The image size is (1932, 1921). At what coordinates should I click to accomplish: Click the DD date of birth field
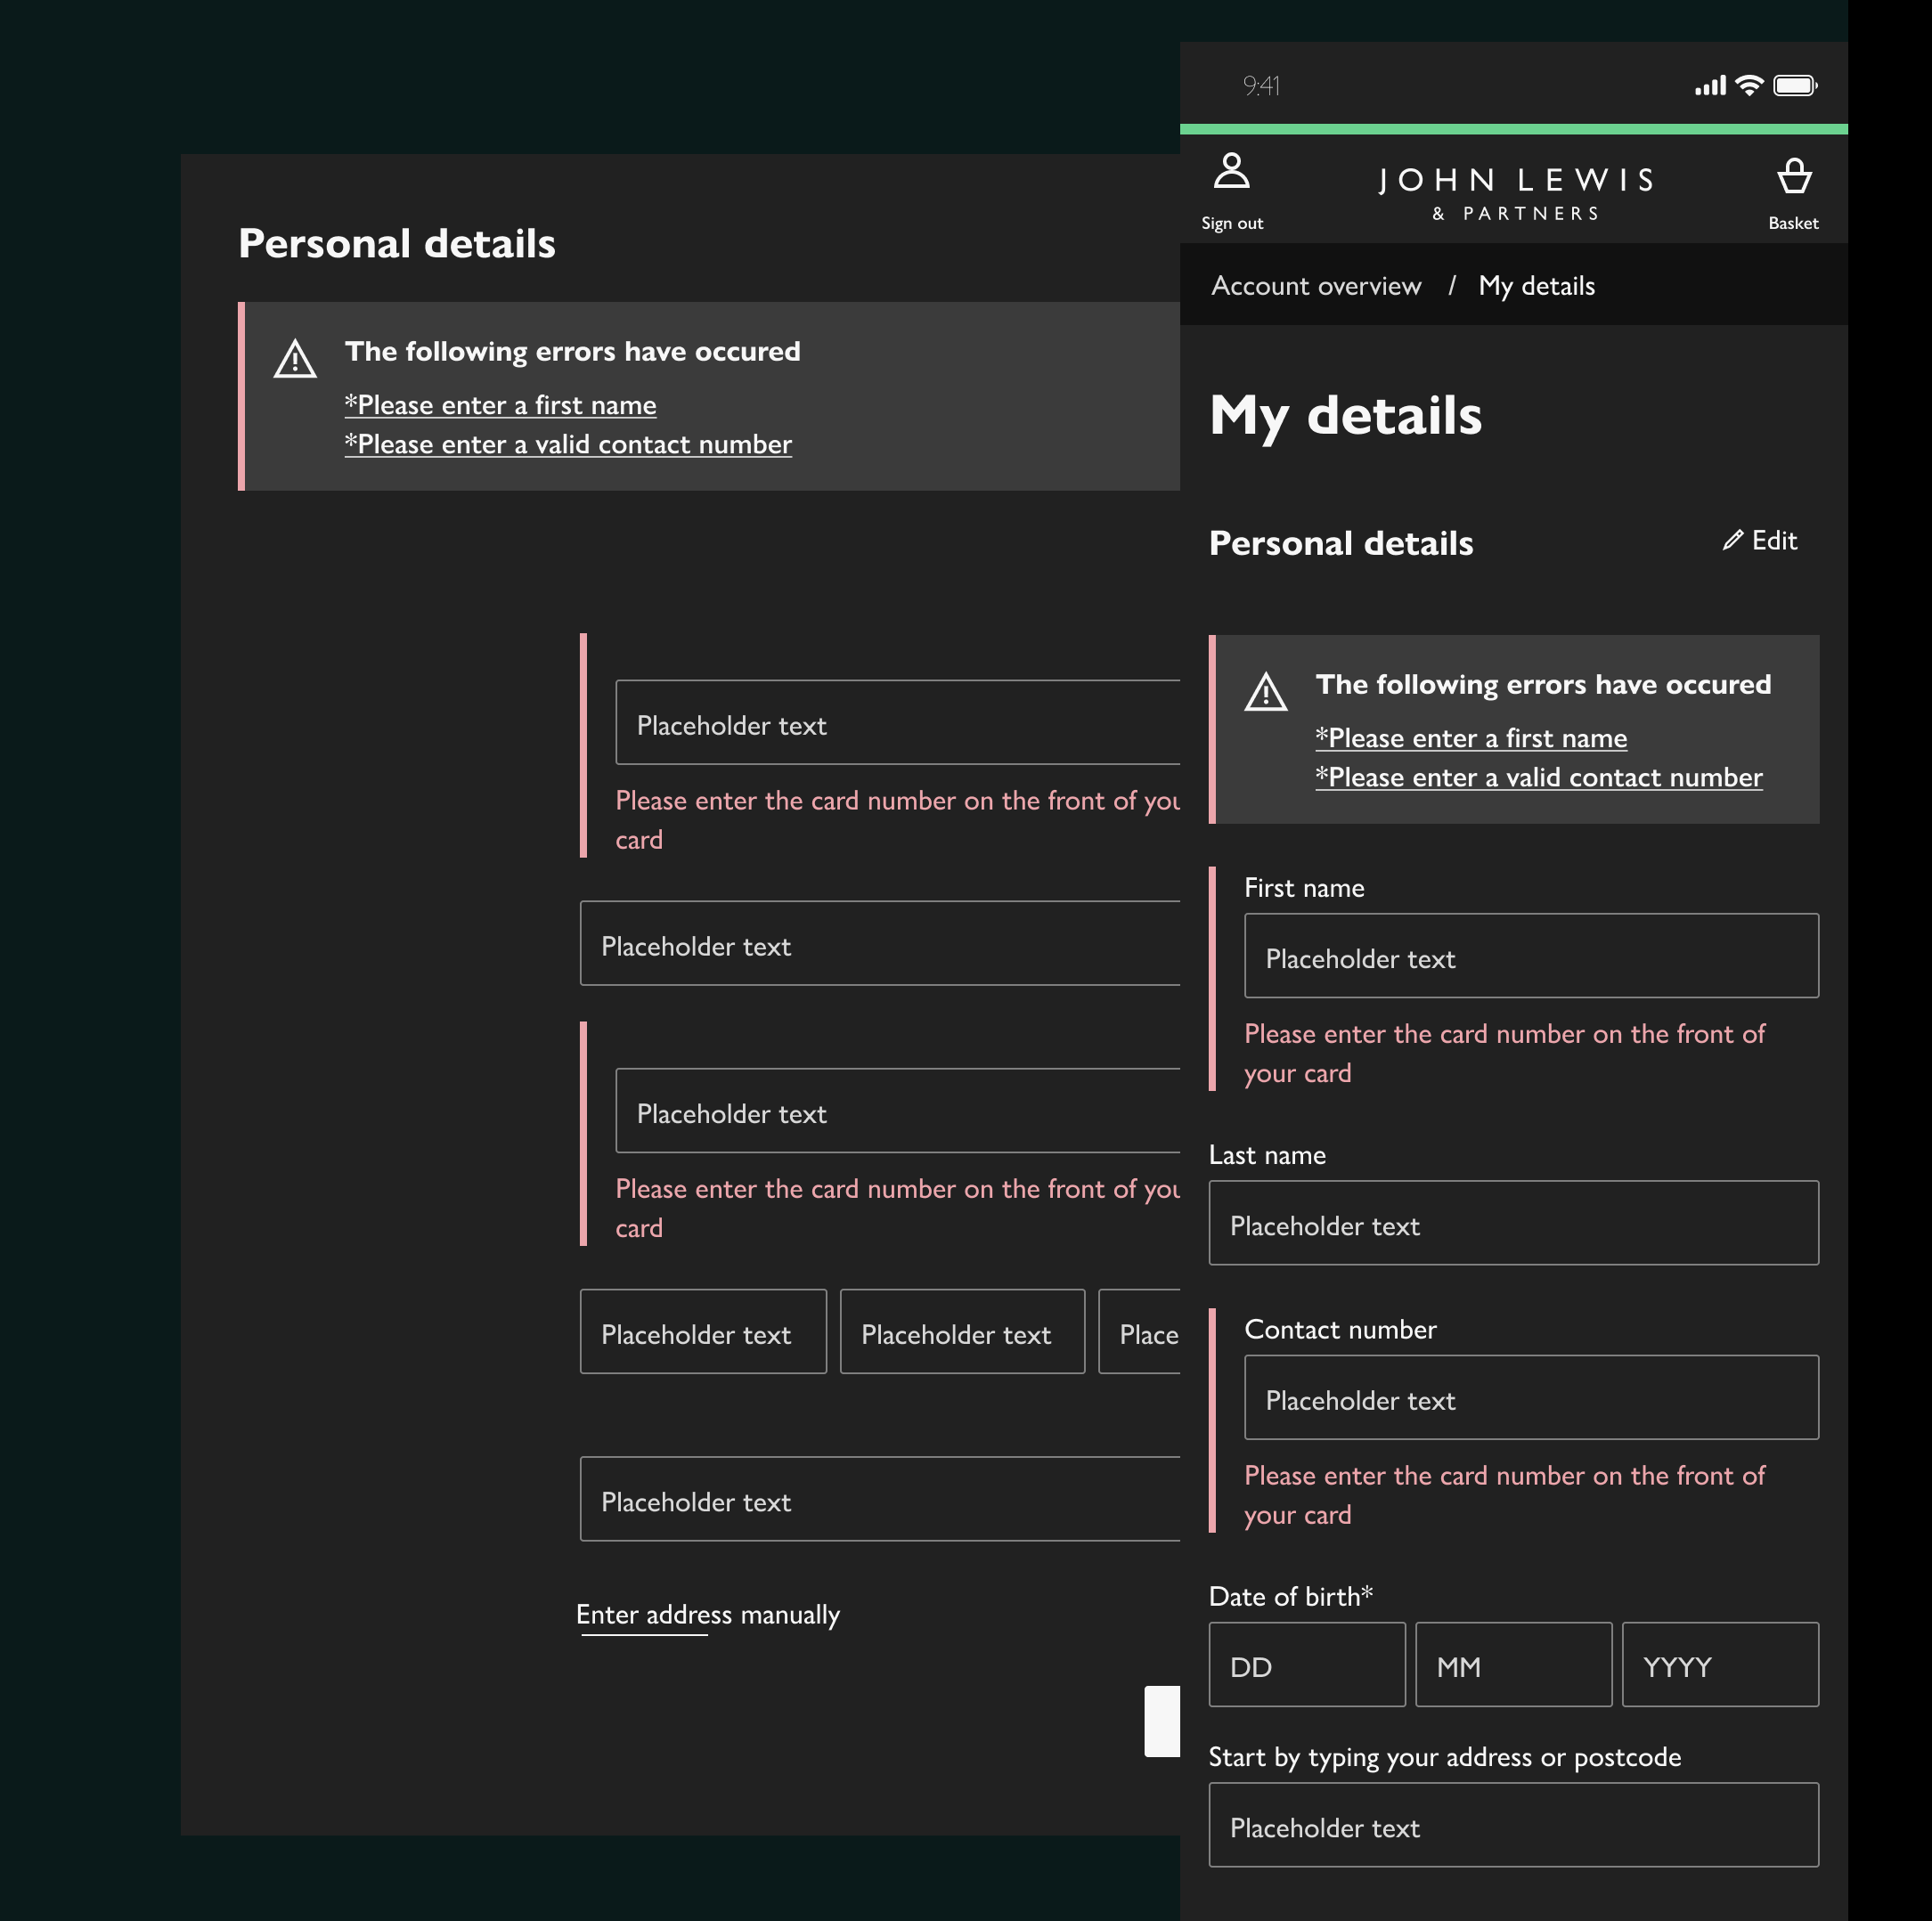(1306, 1665)
